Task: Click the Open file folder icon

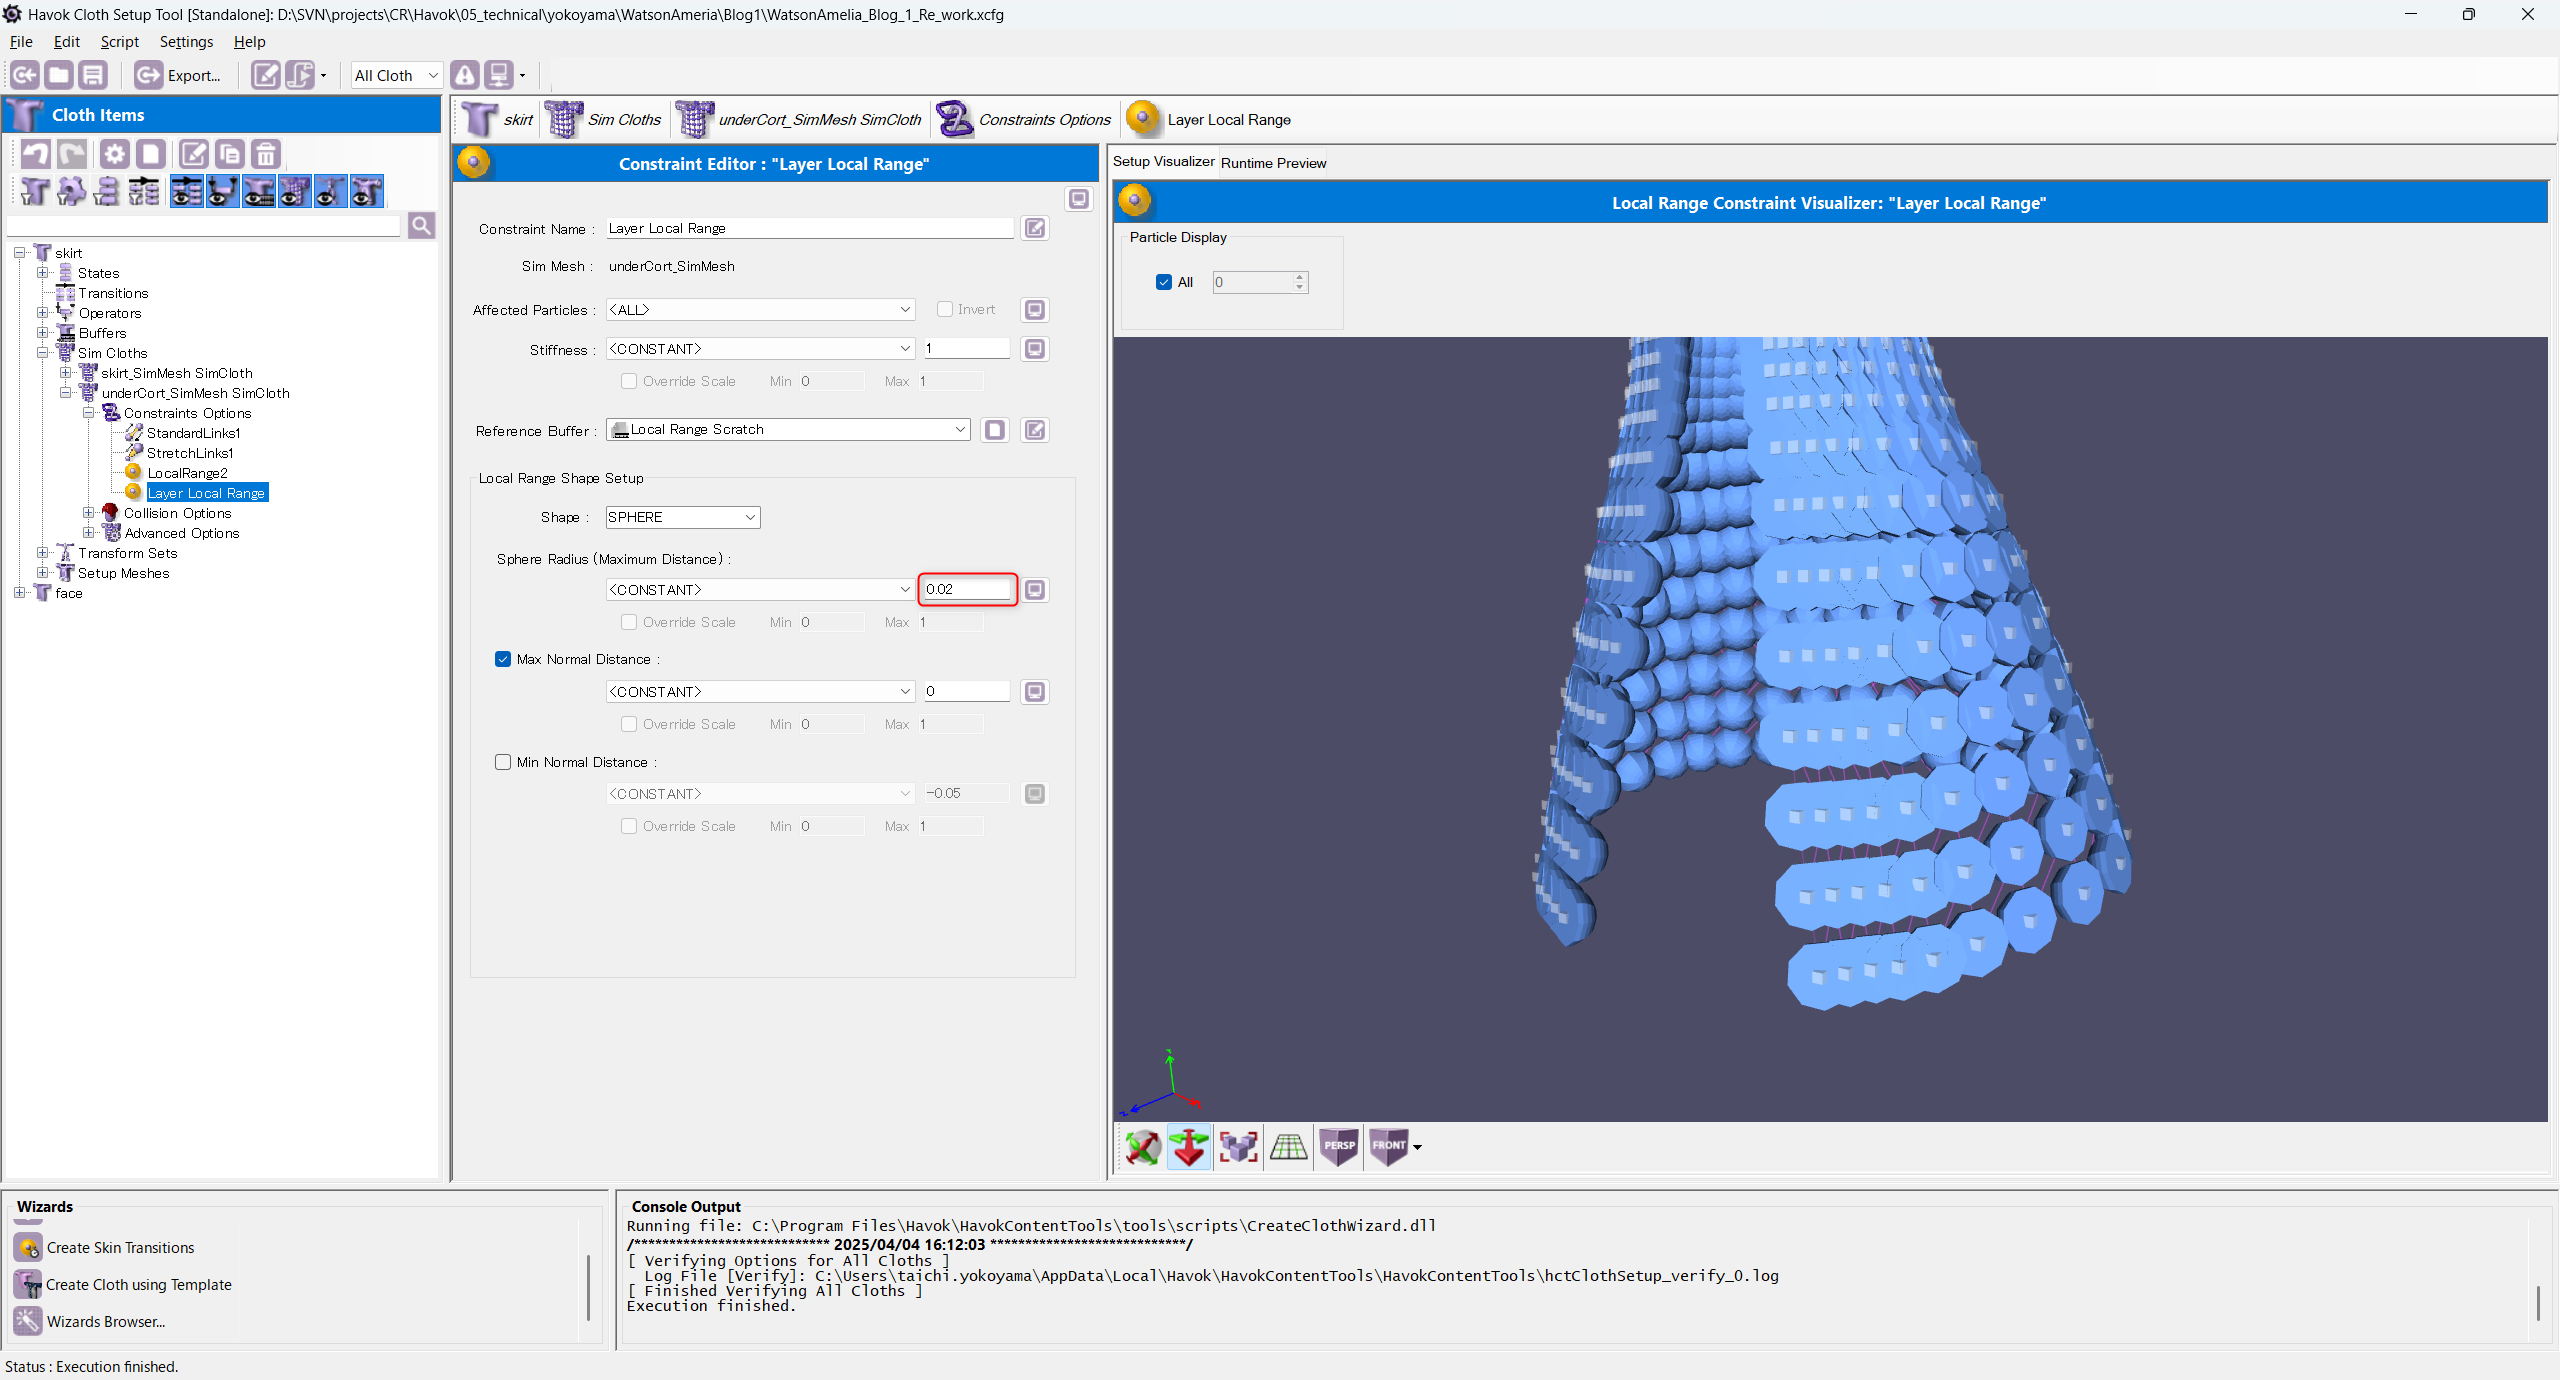Action: pos(59,75)
